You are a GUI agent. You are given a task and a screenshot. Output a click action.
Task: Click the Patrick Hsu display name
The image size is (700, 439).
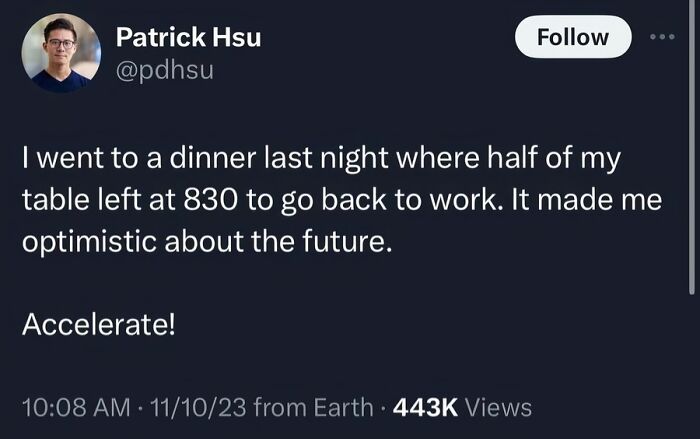click(x=188, y=37)
